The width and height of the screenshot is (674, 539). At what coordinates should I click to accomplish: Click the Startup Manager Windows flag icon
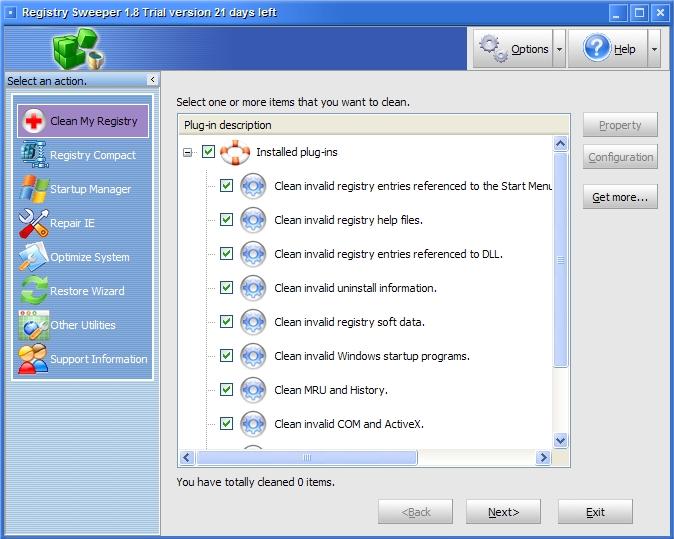33,189
